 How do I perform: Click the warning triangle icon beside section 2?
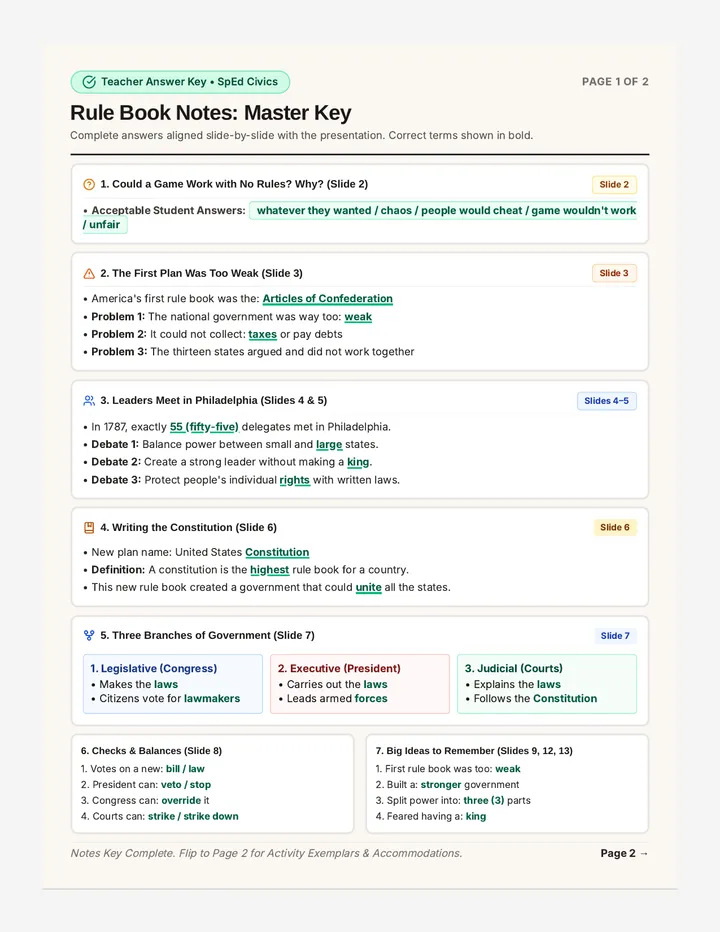point(89,273)
